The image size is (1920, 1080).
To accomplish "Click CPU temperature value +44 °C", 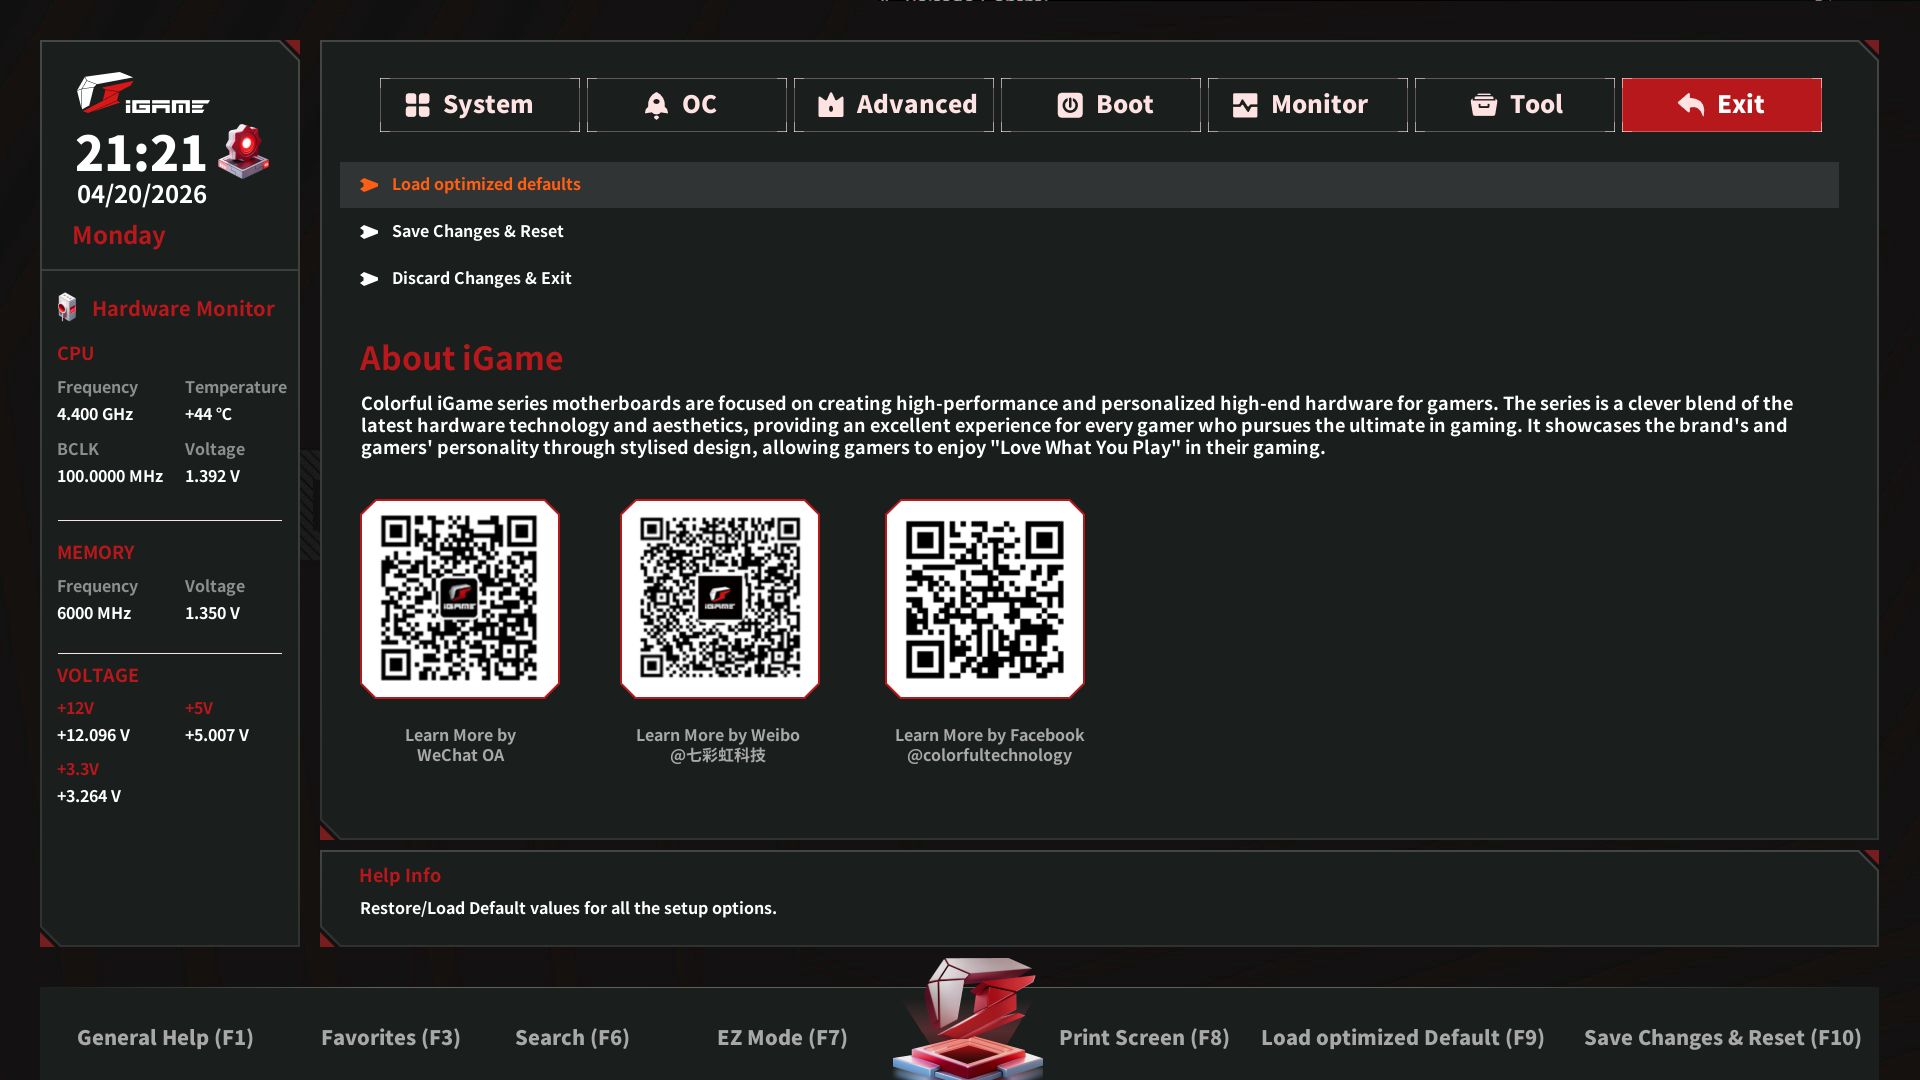I will 208,414.
